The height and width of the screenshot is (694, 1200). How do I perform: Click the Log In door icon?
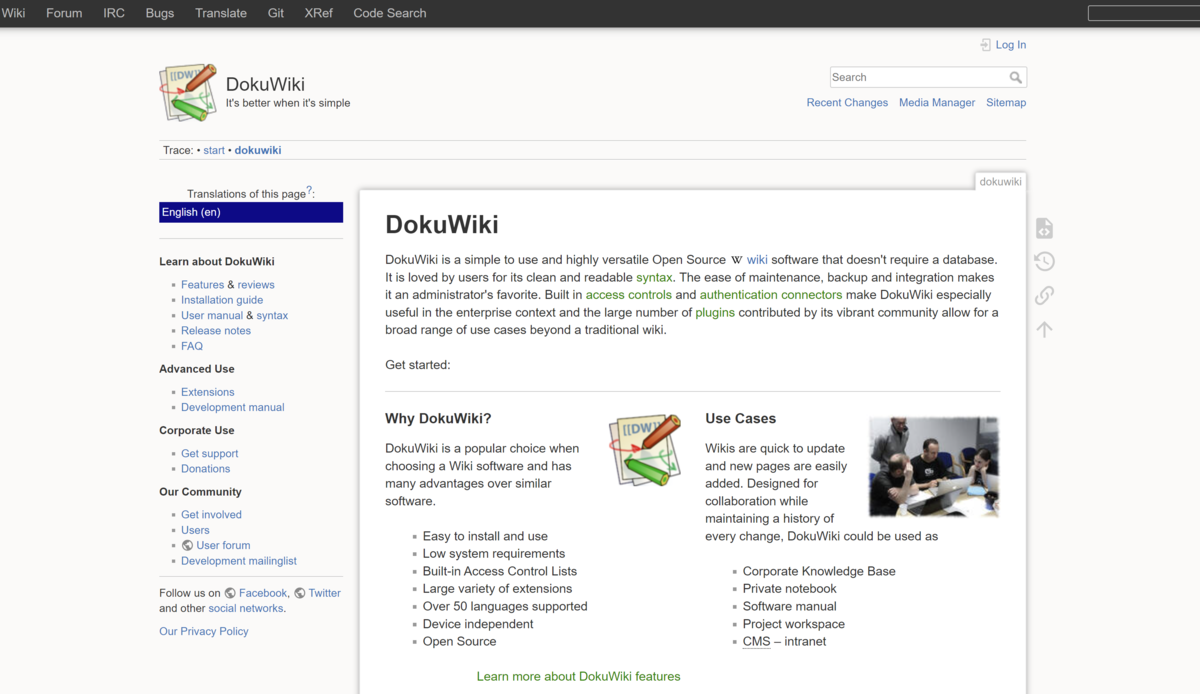[986, 45]
